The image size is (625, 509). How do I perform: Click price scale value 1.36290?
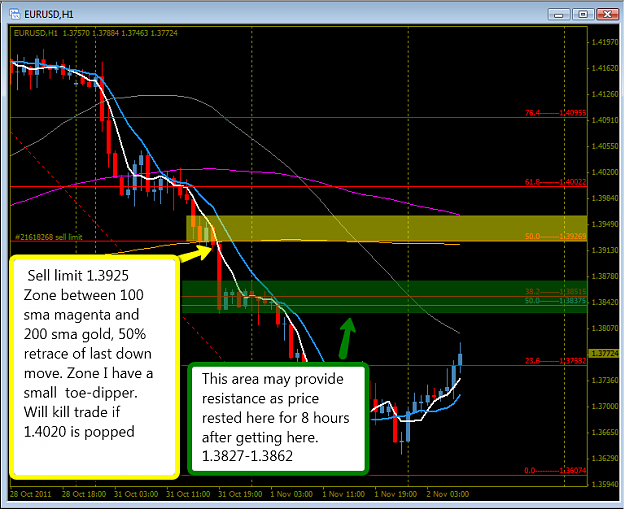(x=605, y=458)
